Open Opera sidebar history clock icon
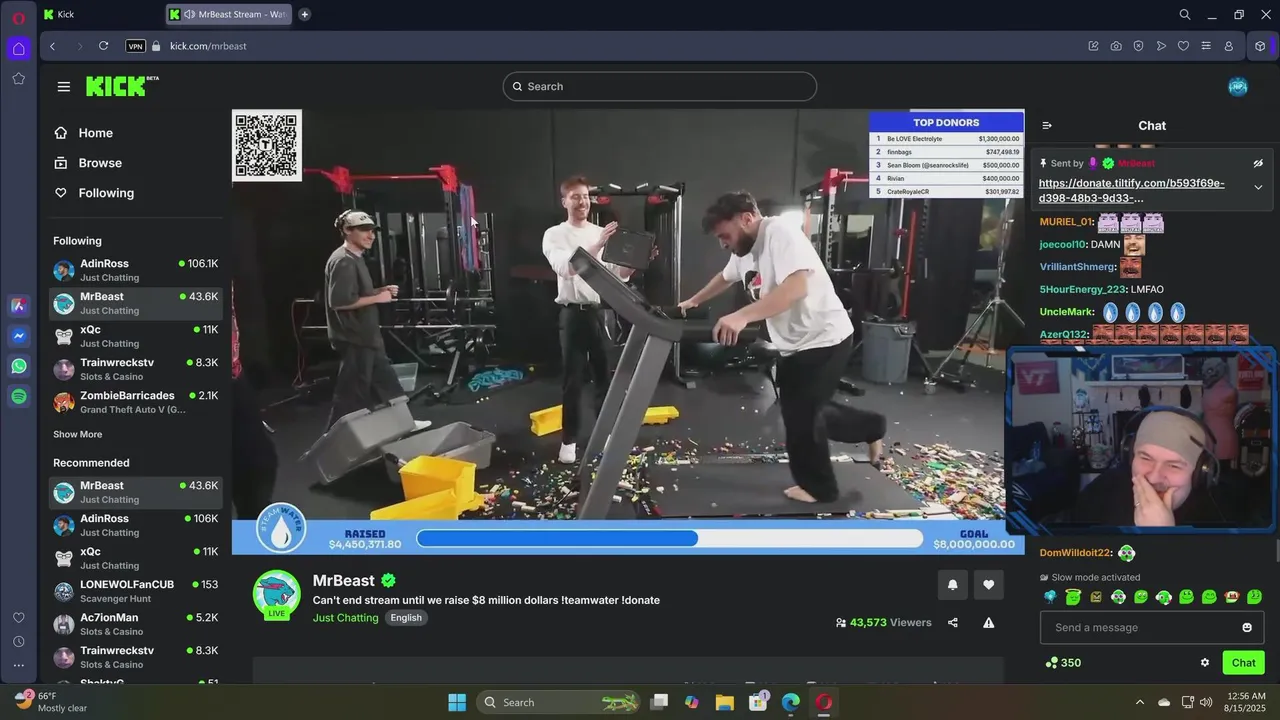The height and width of the screenshot is (720, 1280). click(18, 642)
